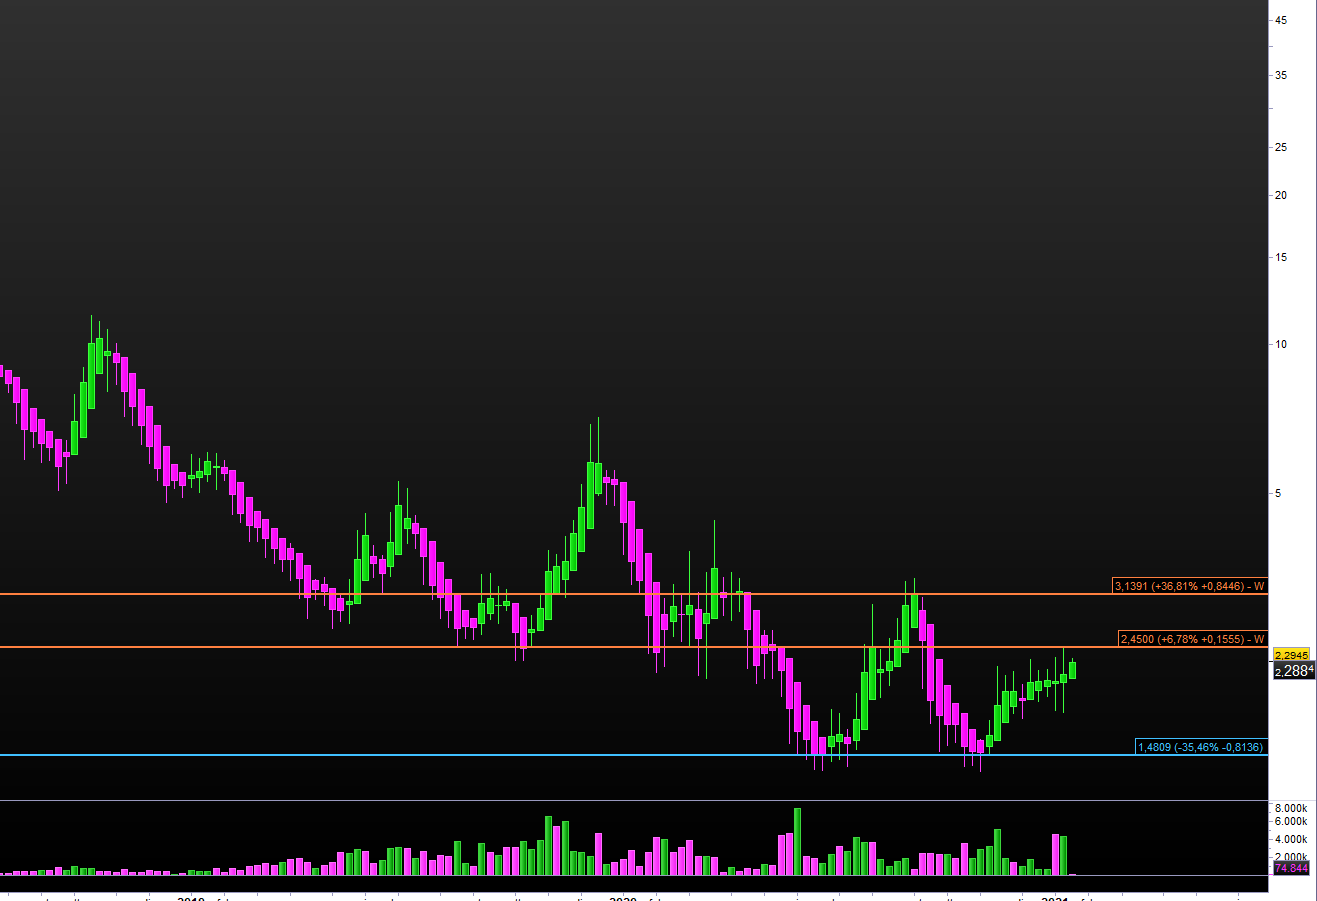The image size is (1317, 901).
Task: Click the magenta 74.844 volume value tag
Action: point(1291,868)
